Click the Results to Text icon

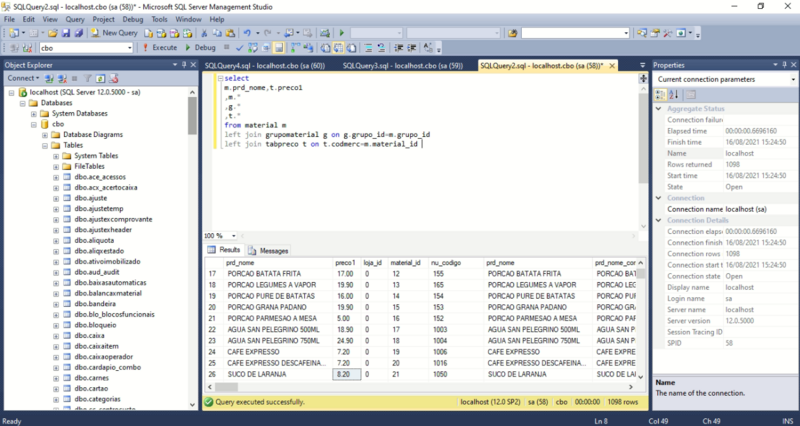325,48
